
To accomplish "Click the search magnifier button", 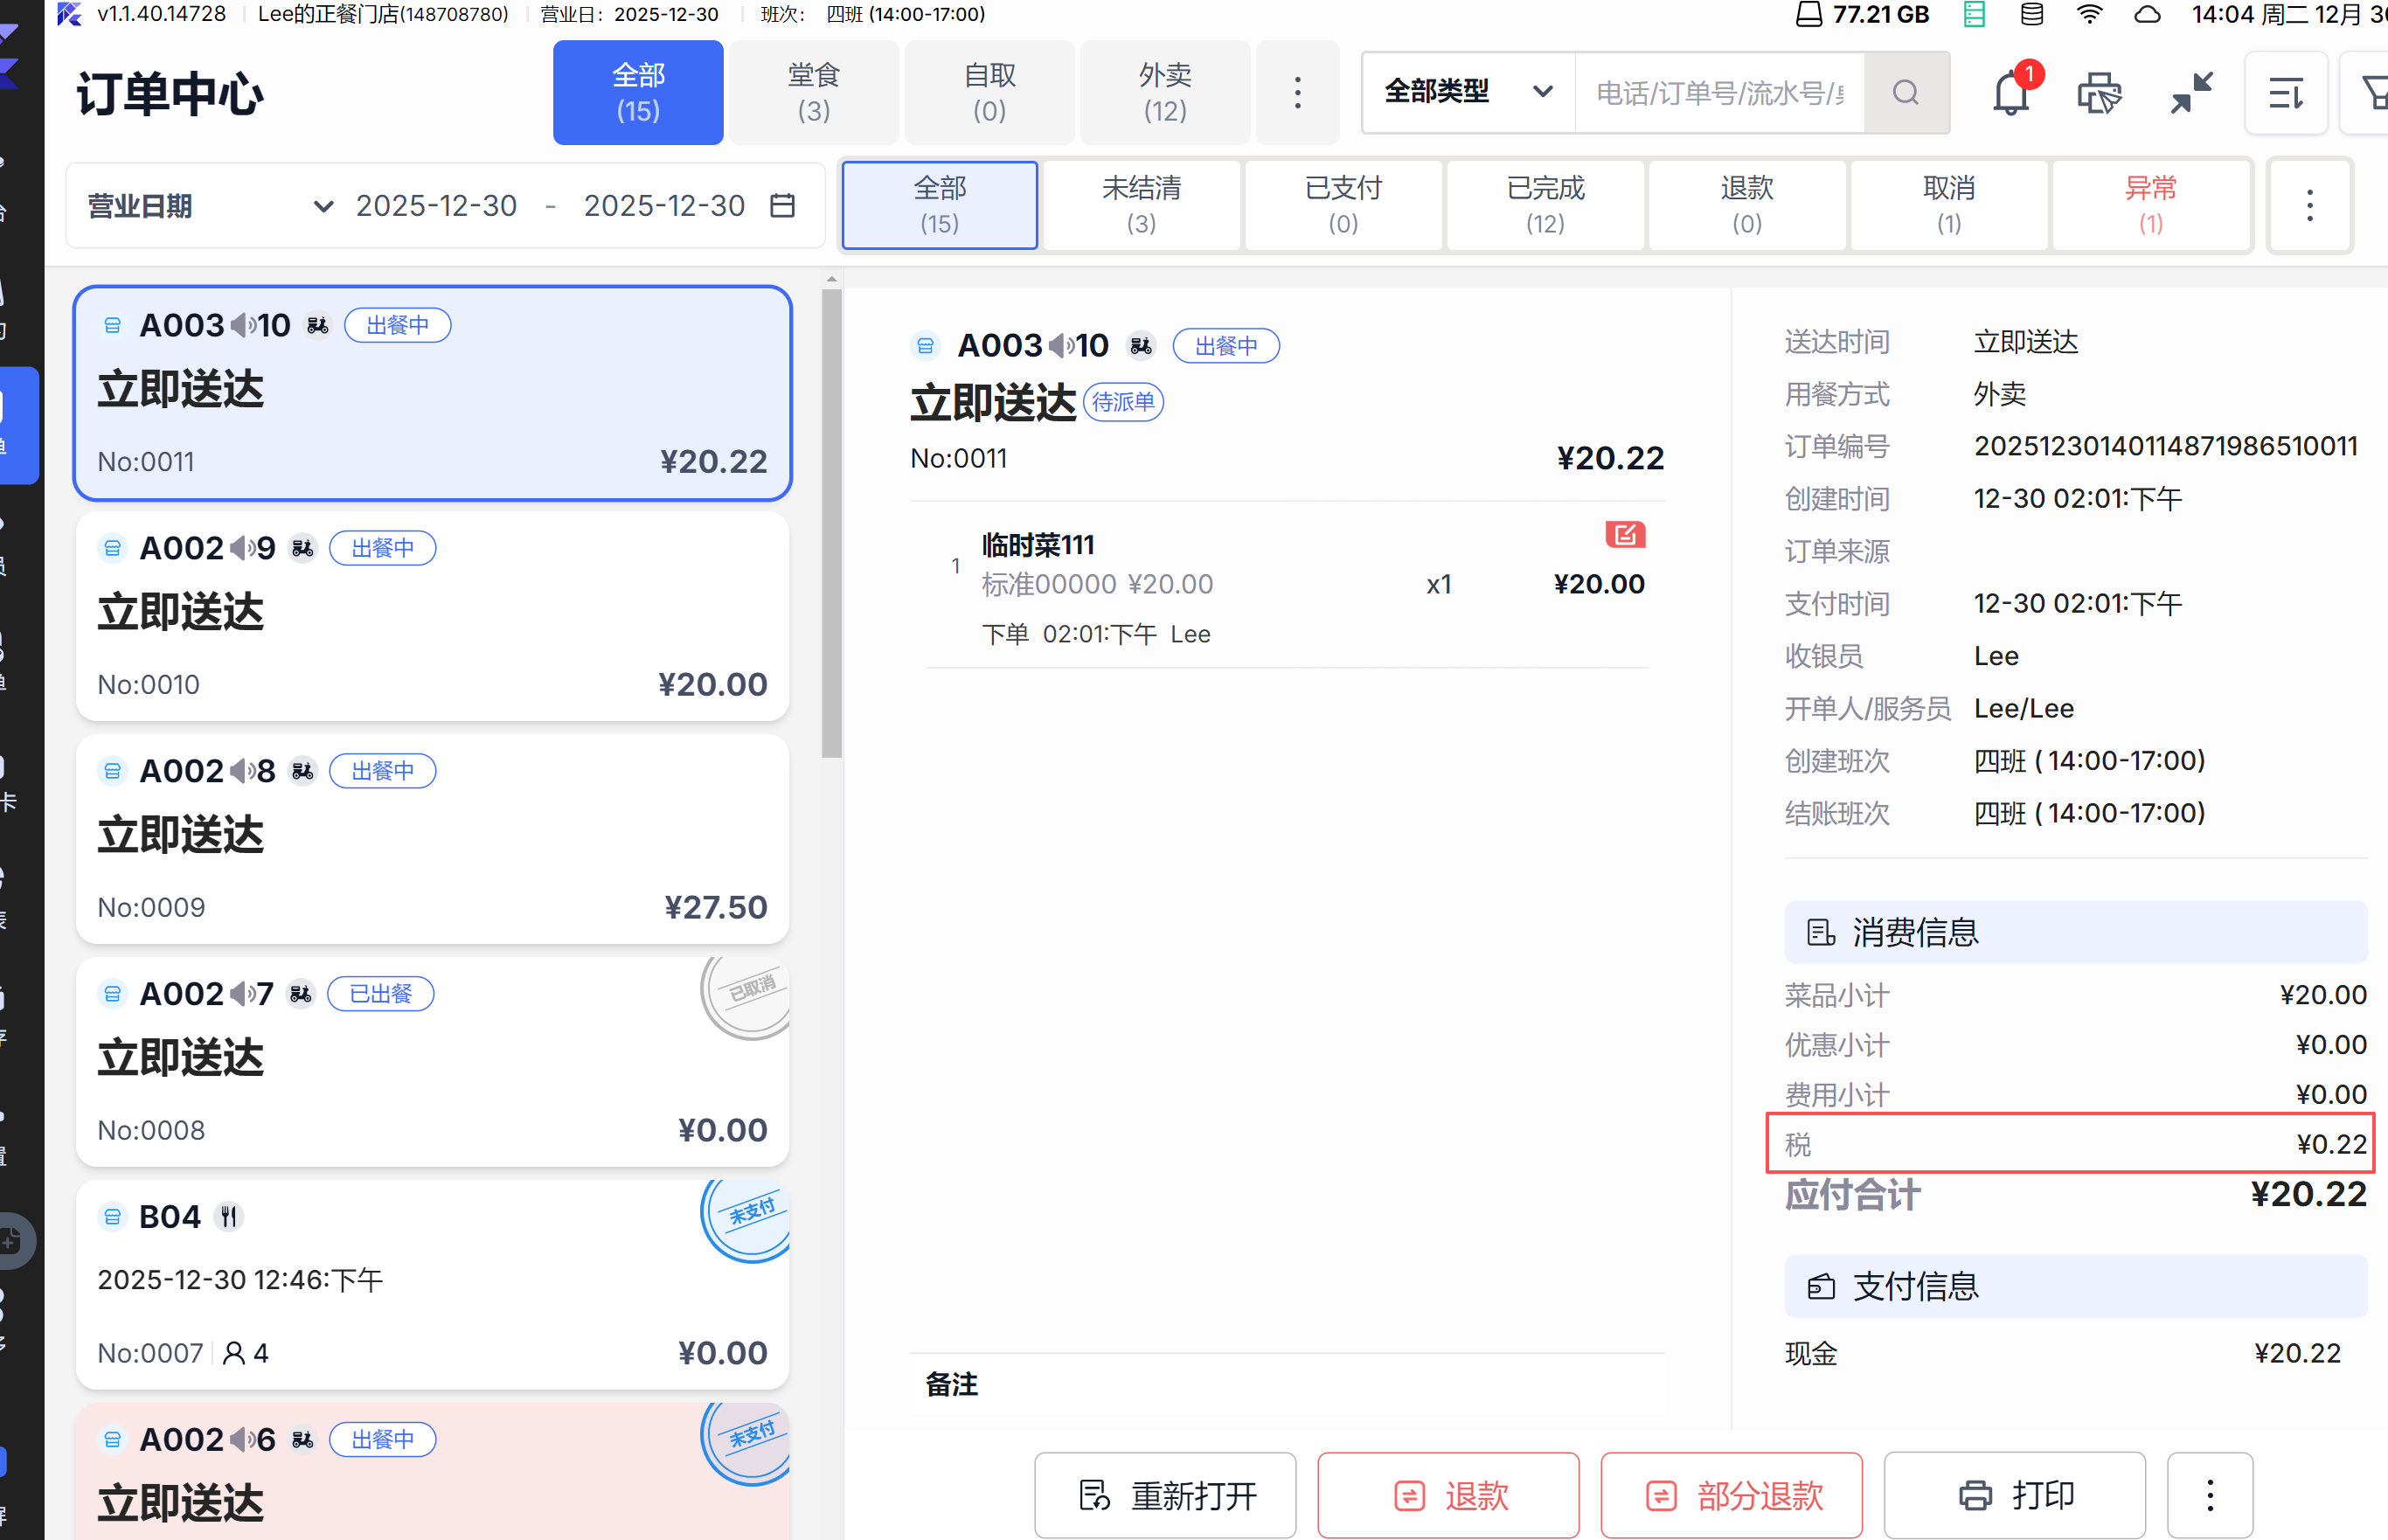I will [x=1905, y=93].
